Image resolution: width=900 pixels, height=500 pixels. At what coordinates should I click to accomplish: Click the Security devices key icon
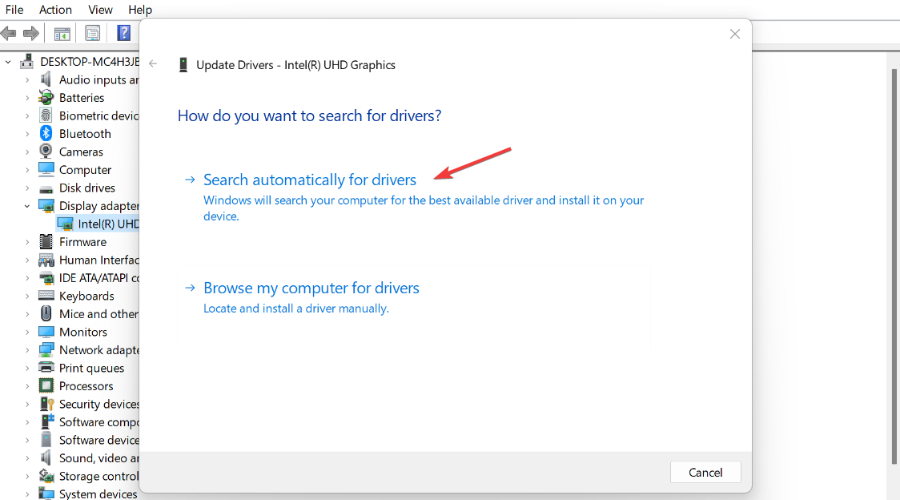pos(46,404)
